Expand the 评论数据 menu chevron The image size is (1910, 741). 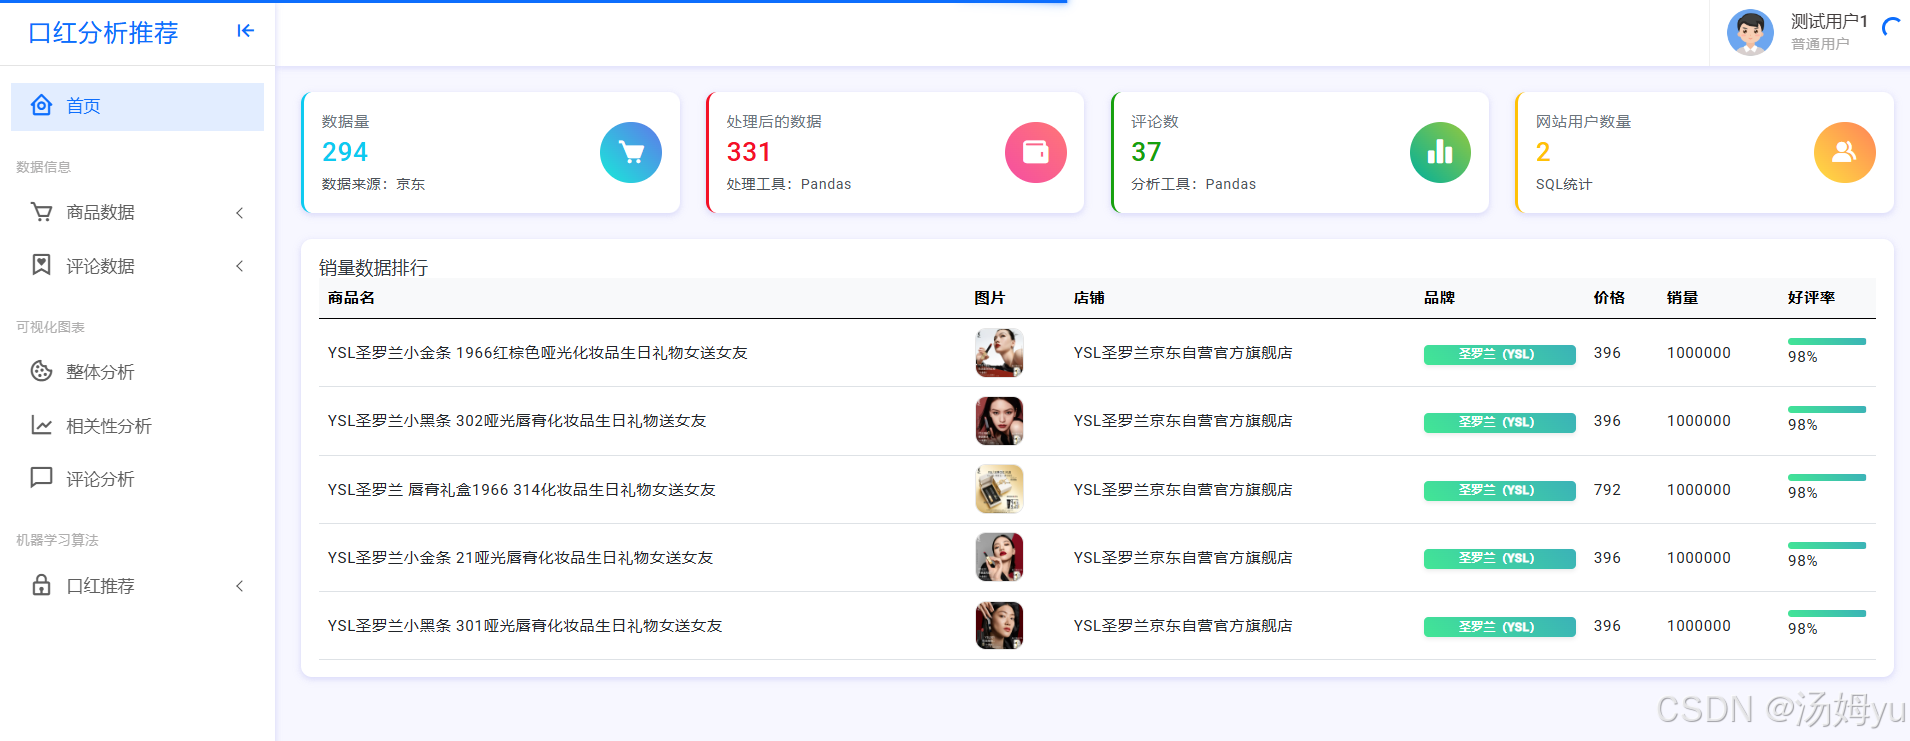[240, 266]
